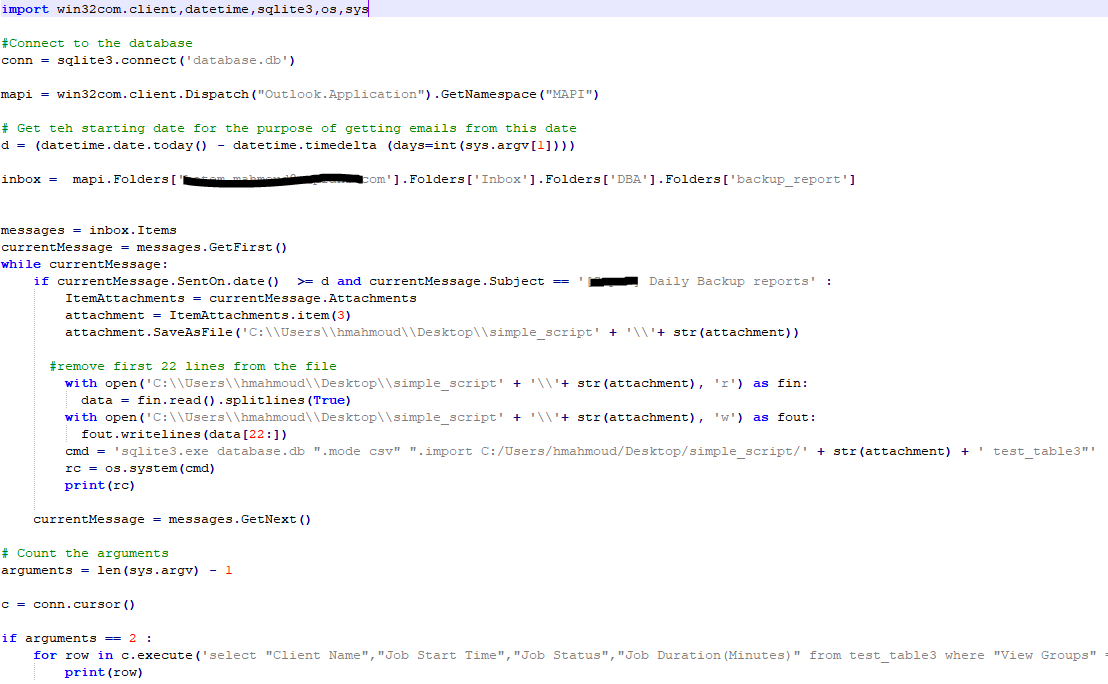Click the 'cmd = sqlite3.exe database.db' line

(580, 450)
